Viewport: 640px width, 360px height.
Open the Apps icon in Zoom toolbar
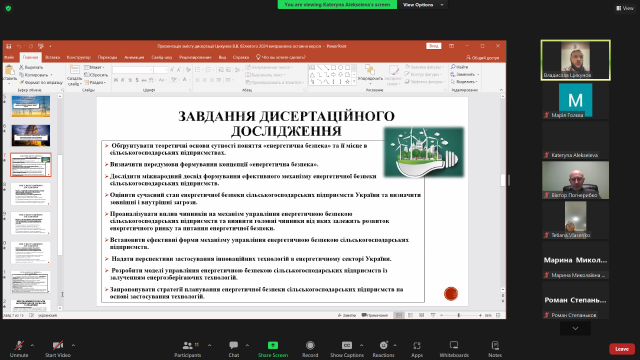coord(417,345)
